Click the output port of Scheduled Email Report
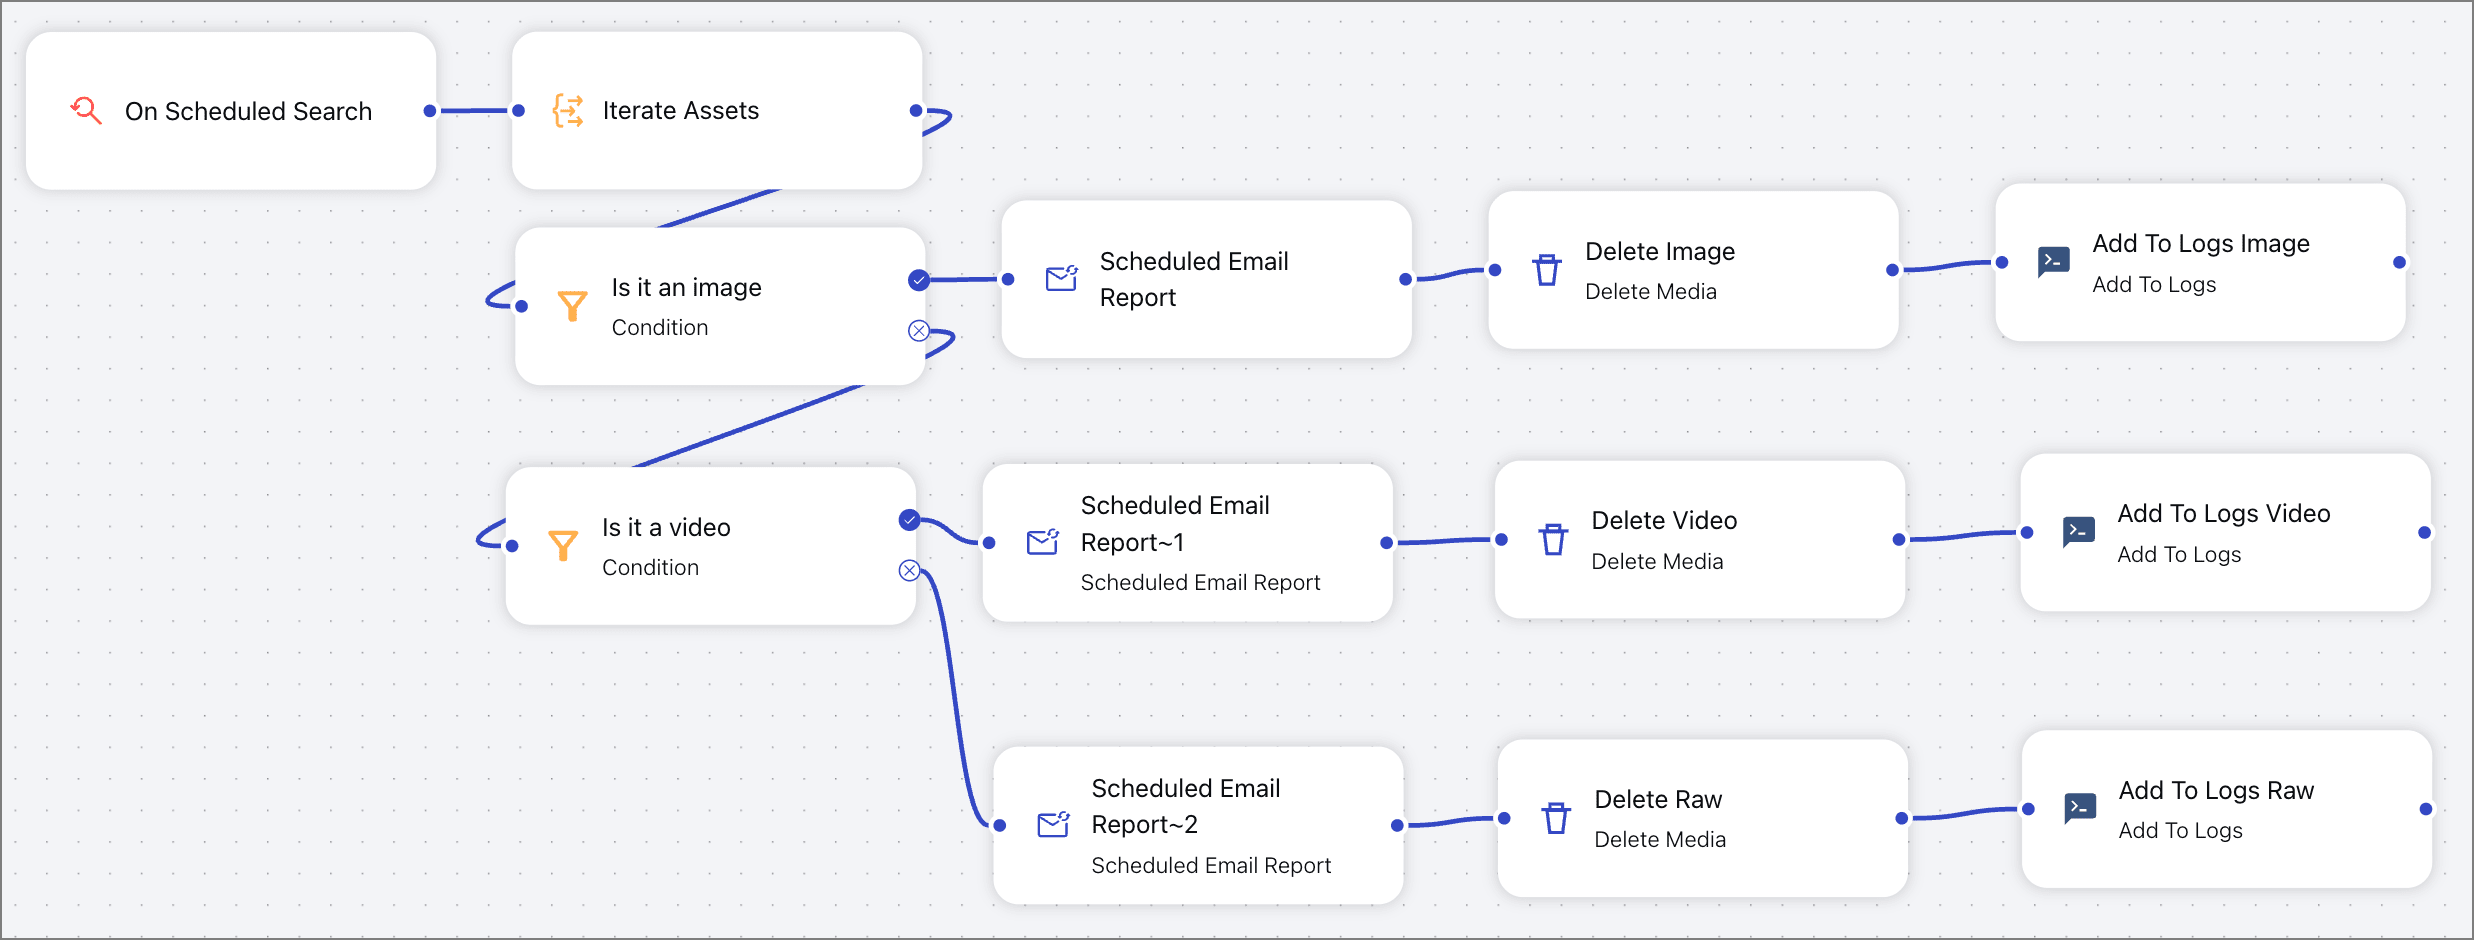 point(1406,279)
